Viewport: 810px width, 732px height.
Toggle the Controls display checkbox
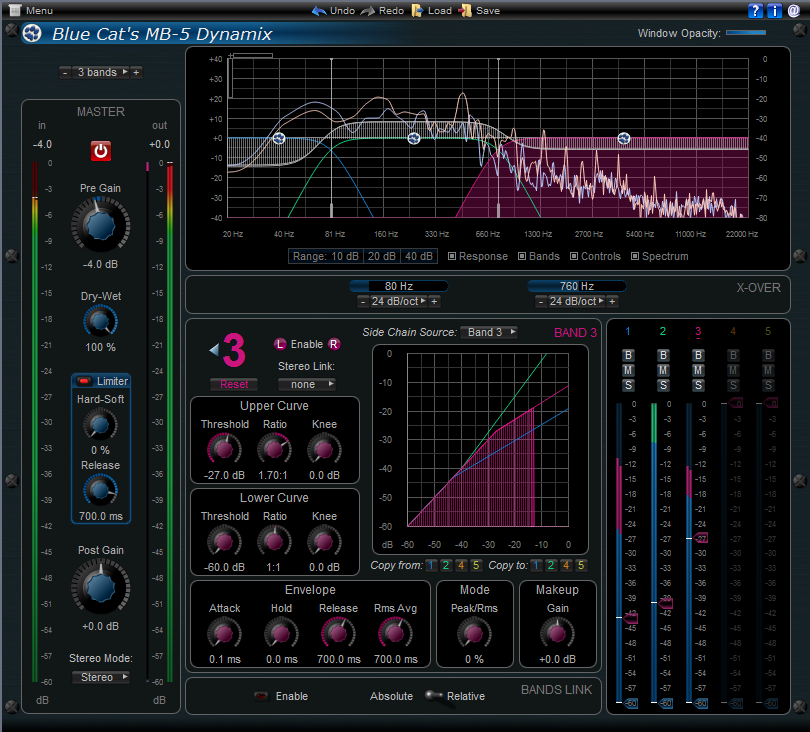pos(574,256)
